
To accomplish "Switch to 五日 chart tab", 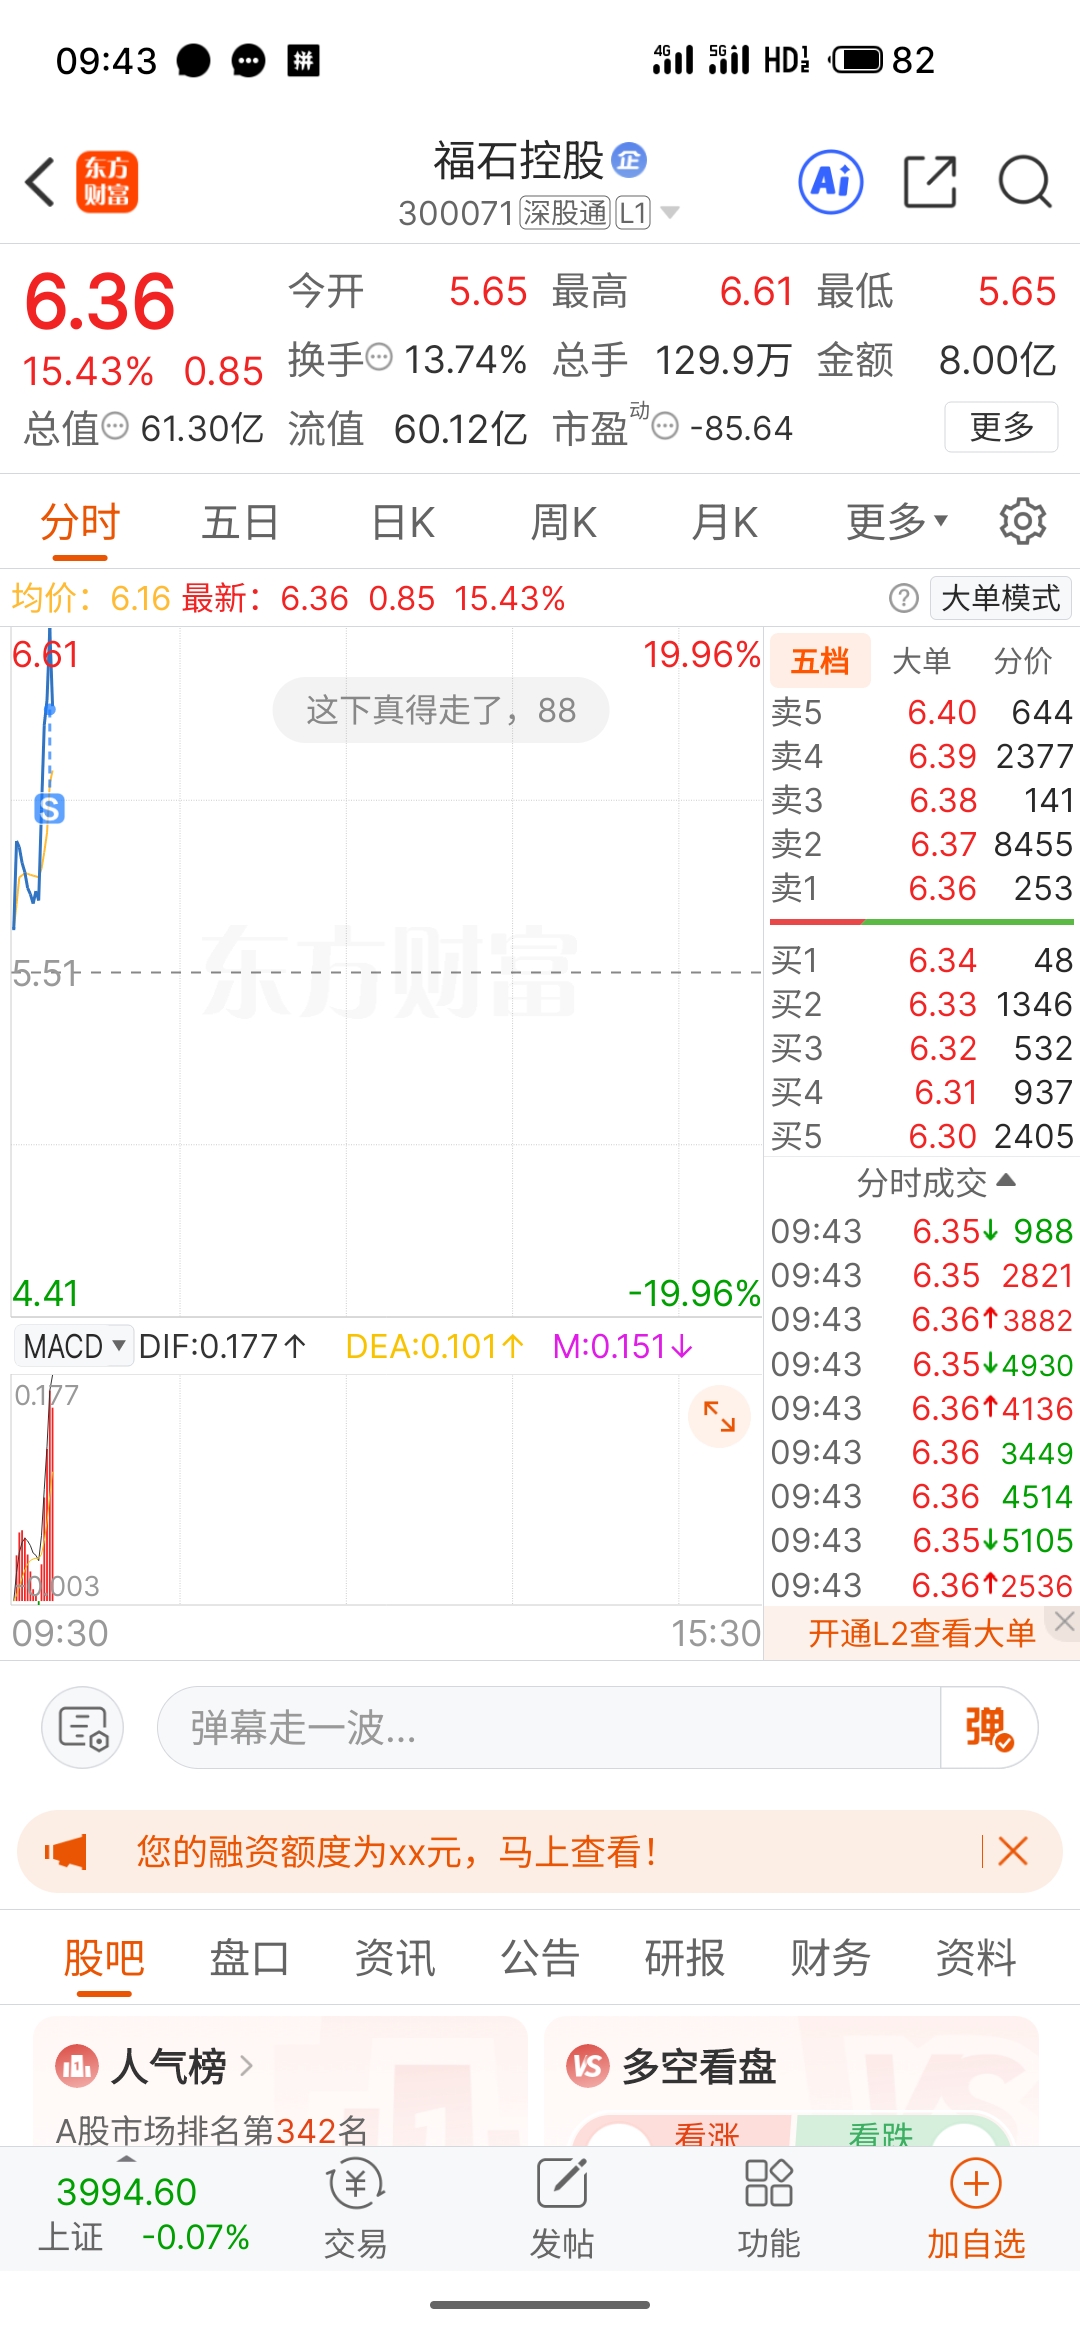I will click(240, 521).
